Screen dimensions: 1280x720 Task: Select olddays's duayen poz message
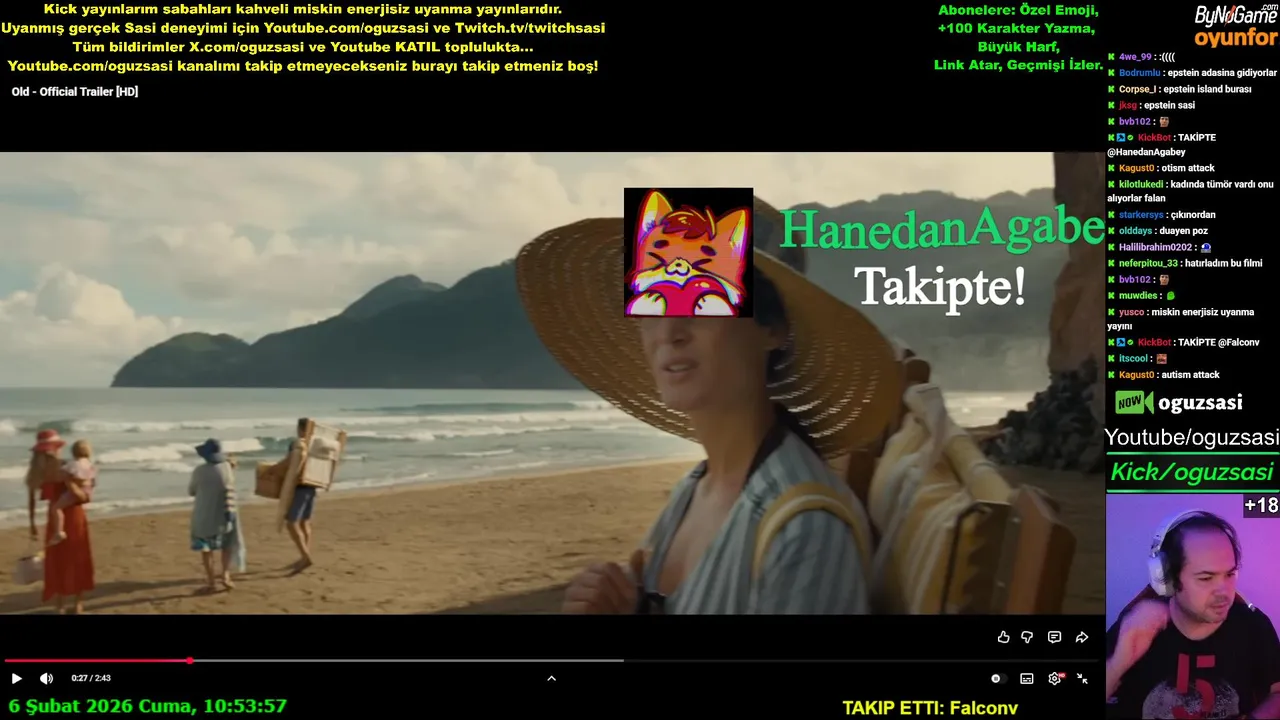tap(1157, 231)
